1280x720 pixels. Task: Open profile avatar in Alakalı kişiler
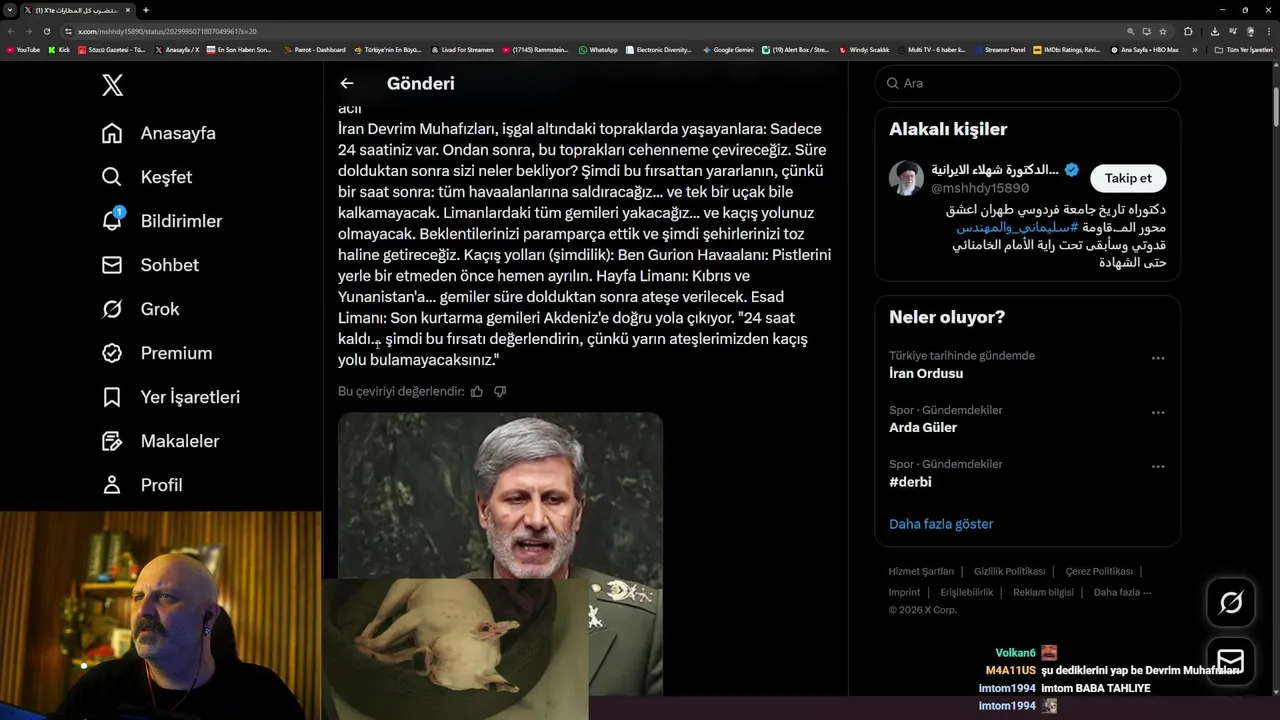click(906, 178)
